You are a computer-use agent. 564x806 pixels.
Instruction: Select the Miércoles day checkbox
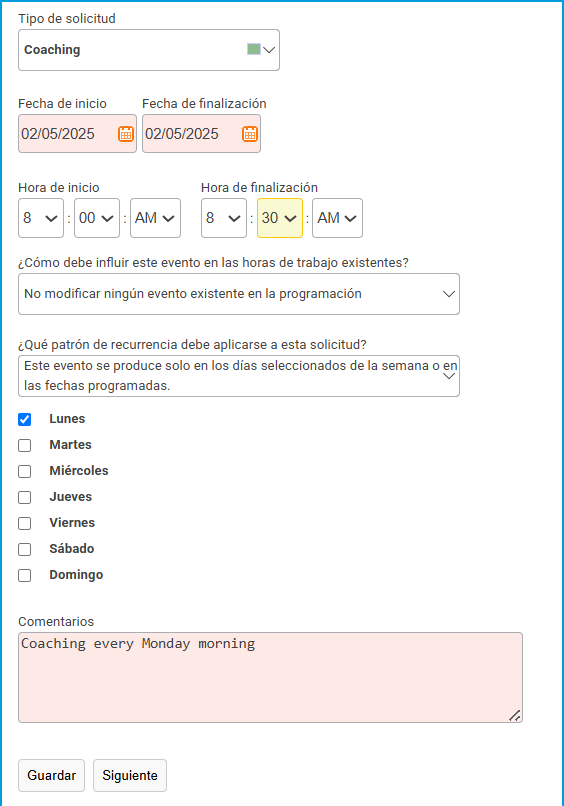[x=25, y=471]
